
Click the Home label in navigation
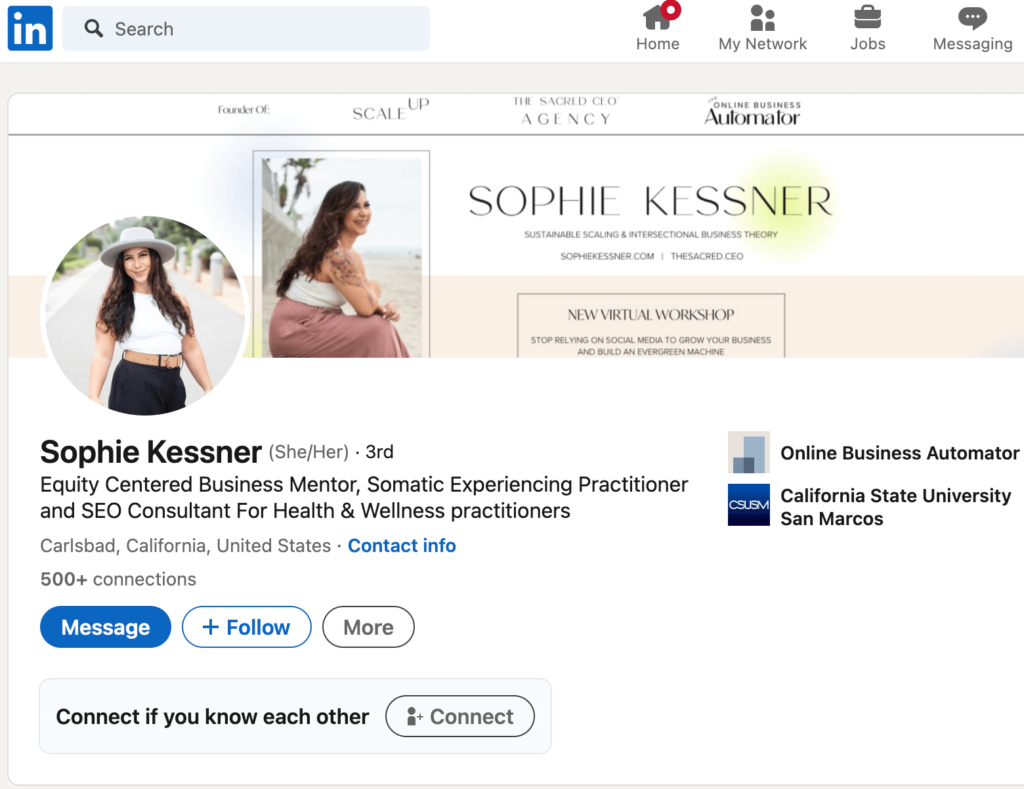tap(658, 44)
